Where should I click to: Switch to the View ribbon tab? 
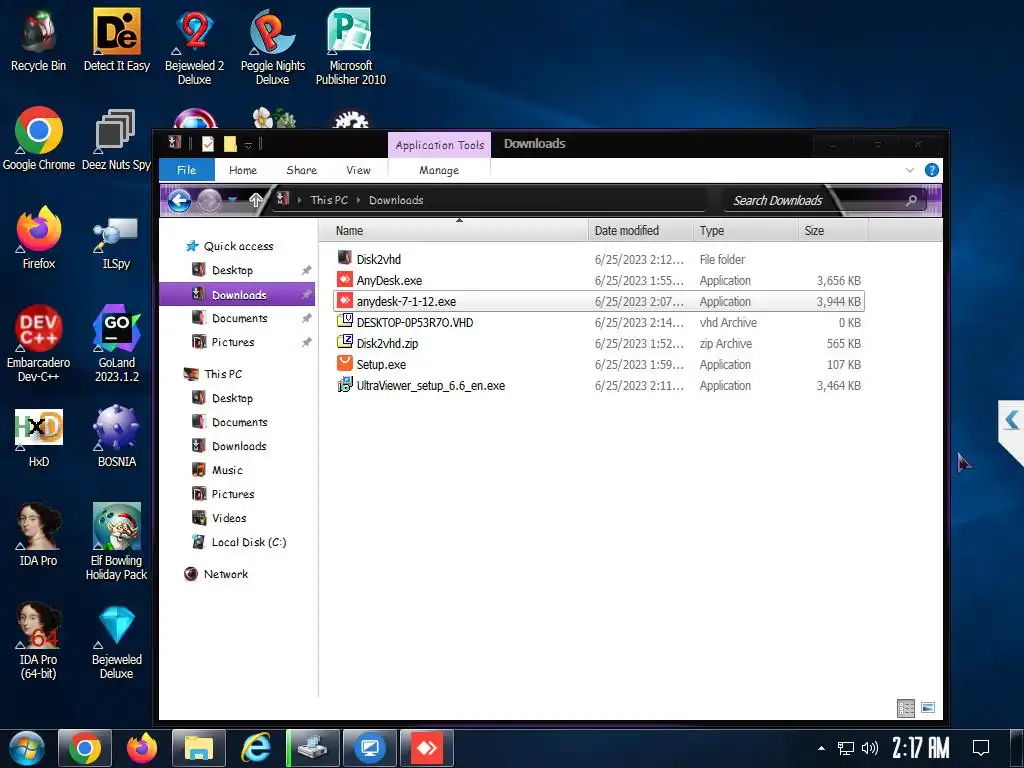pyautogui.click(x=358, y=170)
